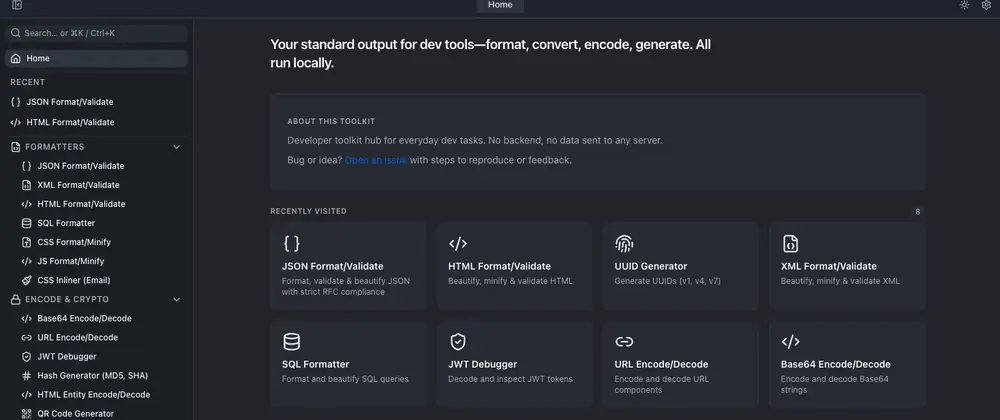This screenshot has height=420, width=1000.
Task: Click the braces icon in the Recent section
Action: pyautogui.click(x=16, y=102)
